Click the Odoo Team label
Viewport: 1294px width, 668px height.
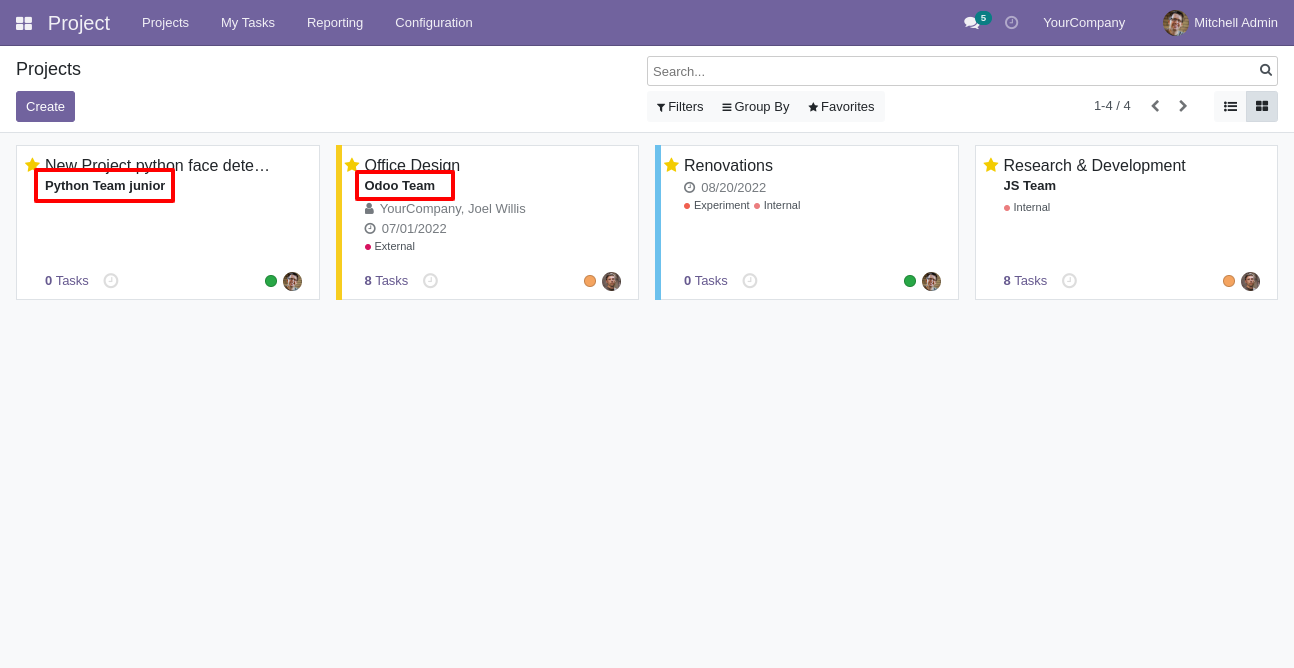click(x=400, y=186)
